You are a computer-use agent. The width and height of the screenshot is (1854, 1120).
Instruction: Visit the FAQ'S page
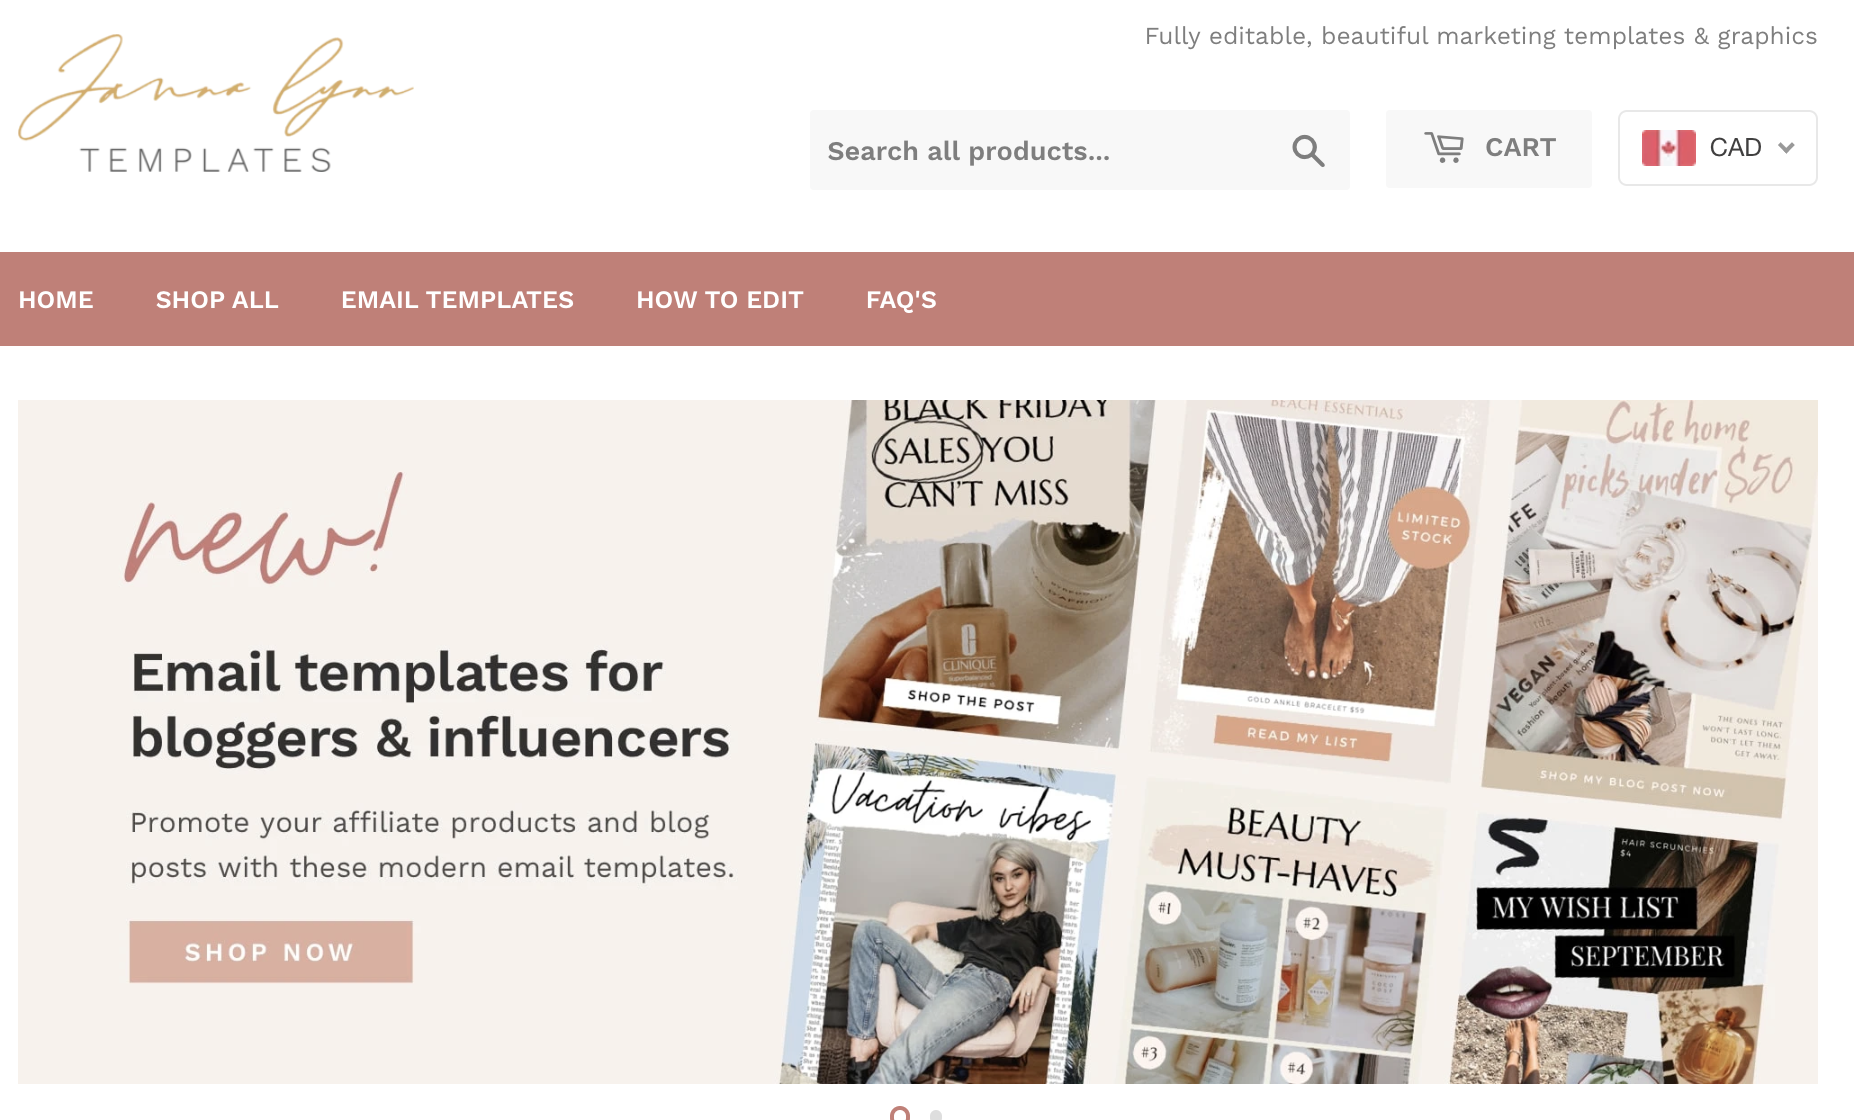pyautogui.click(x=901, y=300)
